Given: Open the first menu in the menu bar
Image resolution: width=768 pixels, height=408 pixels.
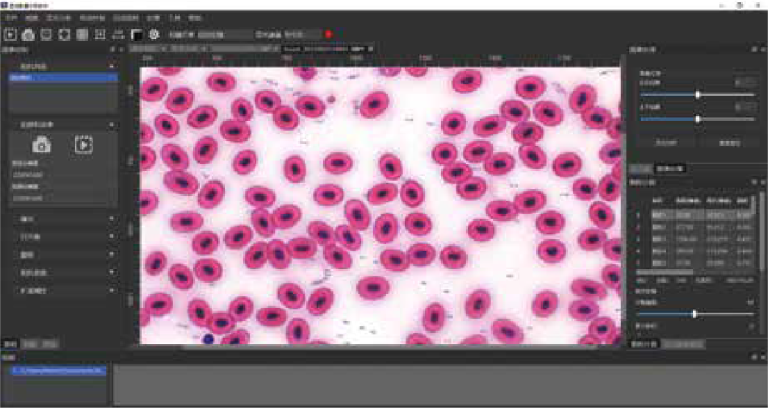Looking at the screenshot, I should (x=9, y=18).
